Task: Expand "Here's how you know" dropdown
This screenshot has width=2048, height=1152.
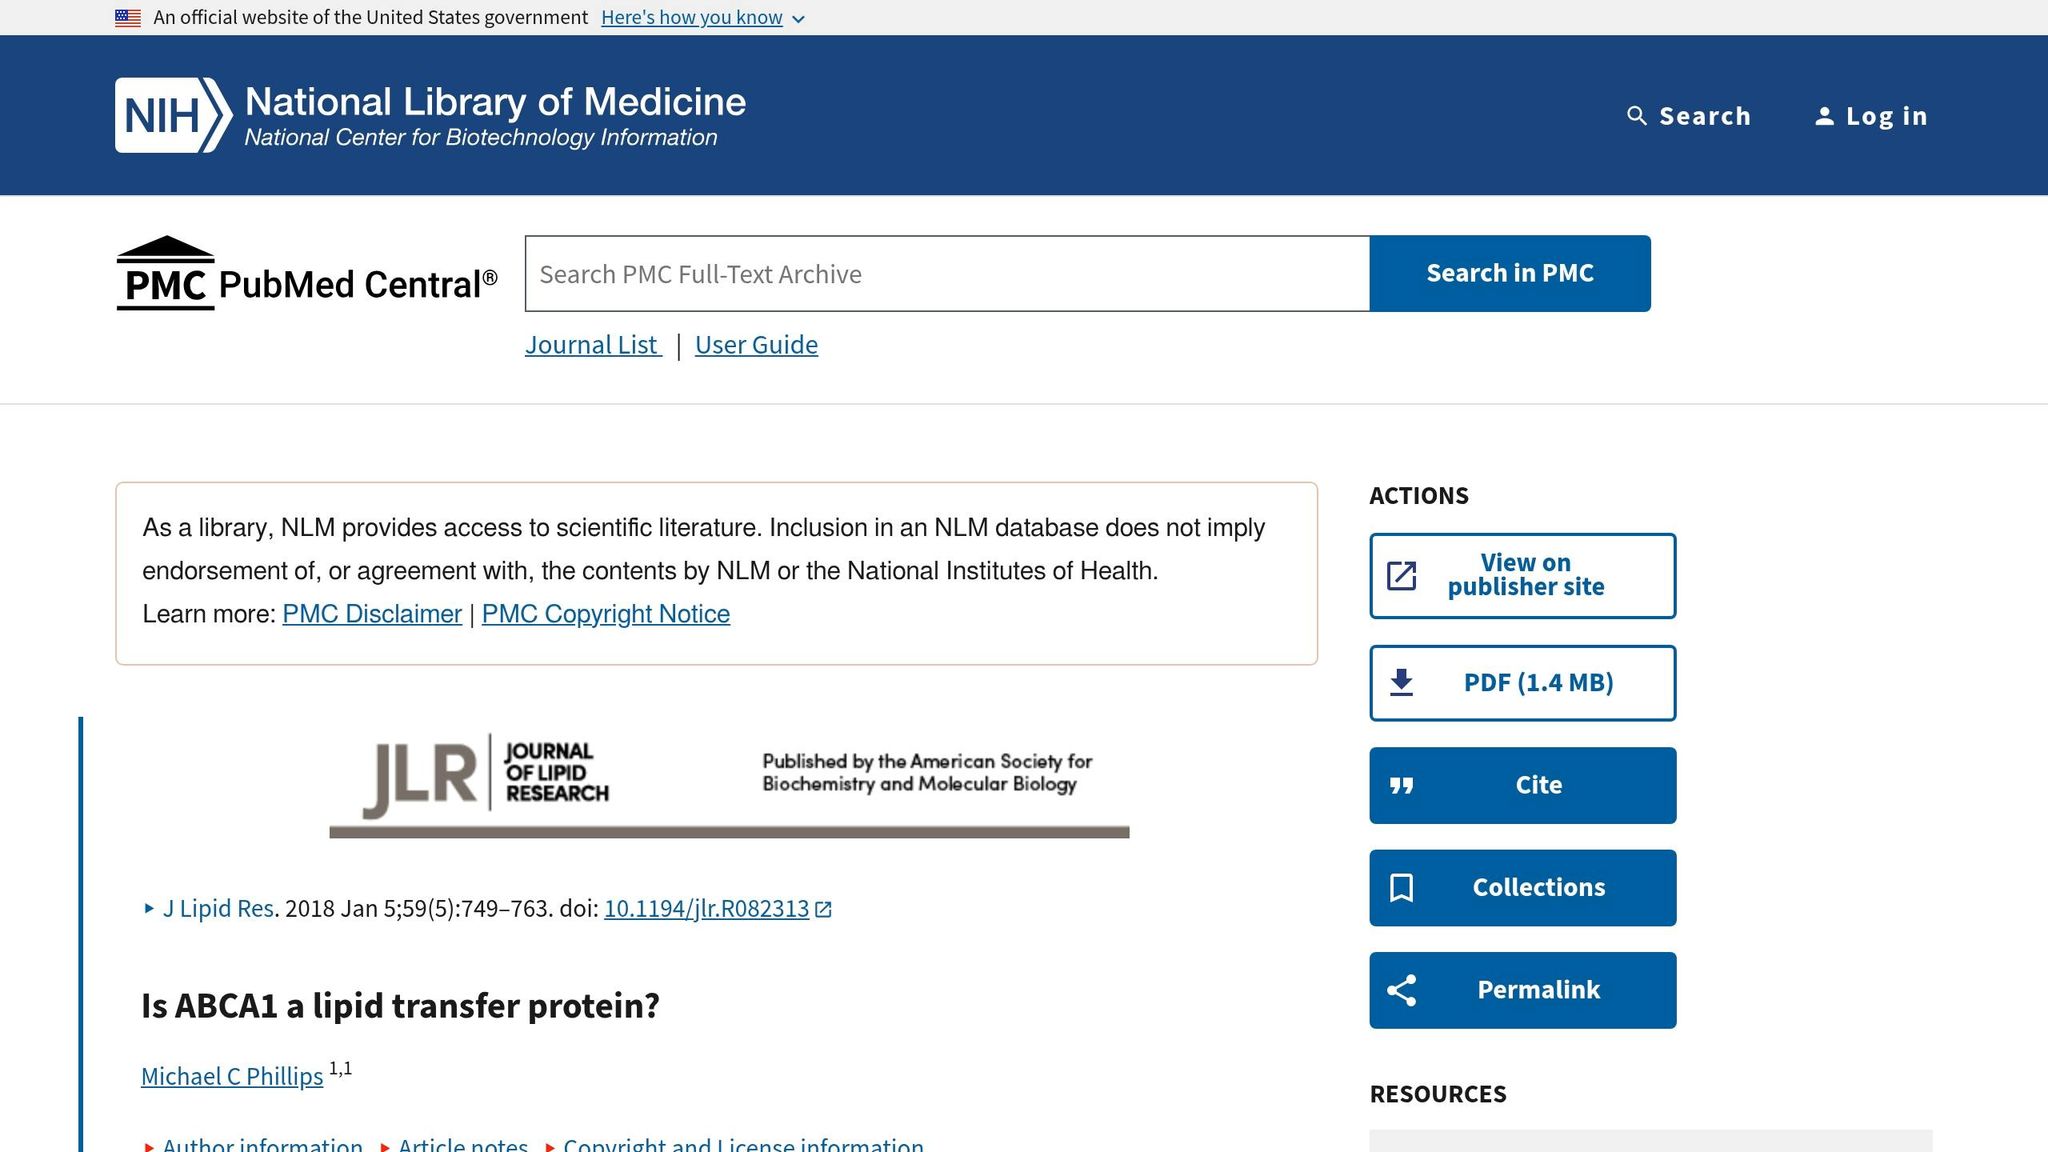Action: click(x=702, y=18)
